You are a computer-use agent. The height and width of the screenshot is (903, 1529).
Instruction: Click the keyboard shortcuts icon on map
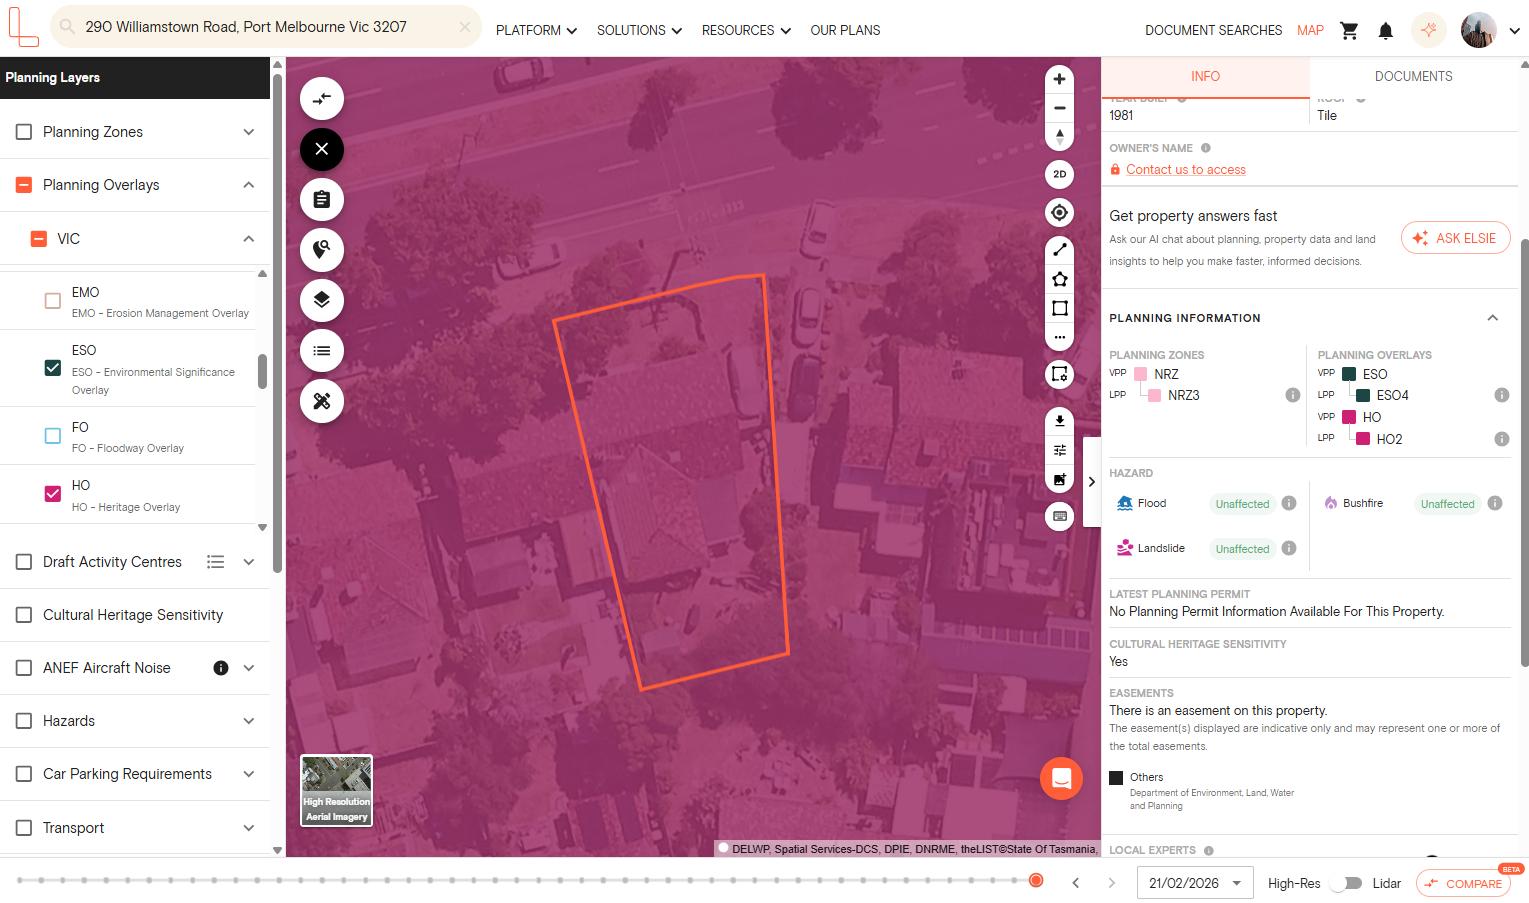(1060, 516)
